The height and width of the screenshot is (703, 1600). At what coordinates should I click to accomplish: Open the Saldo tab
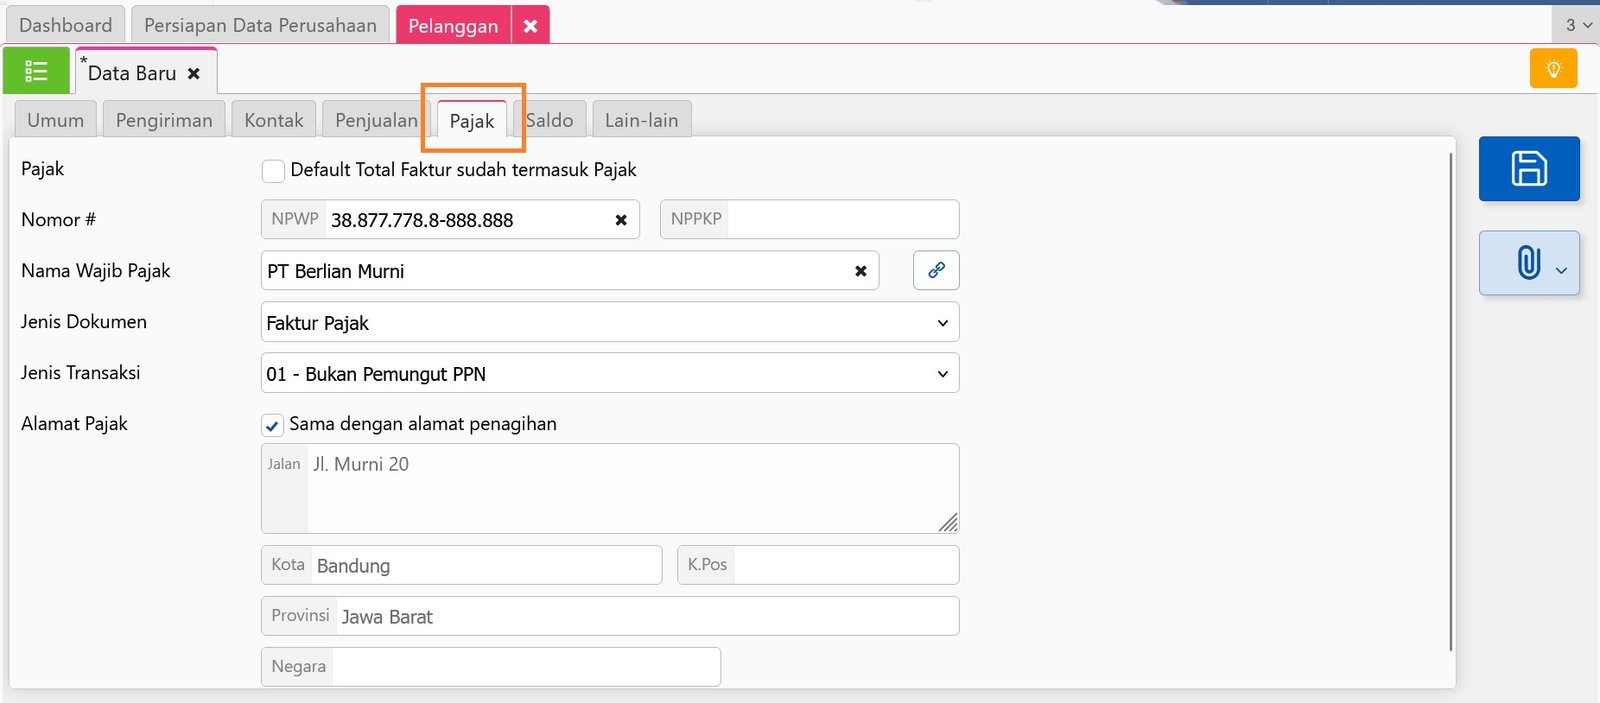point(550,120)
